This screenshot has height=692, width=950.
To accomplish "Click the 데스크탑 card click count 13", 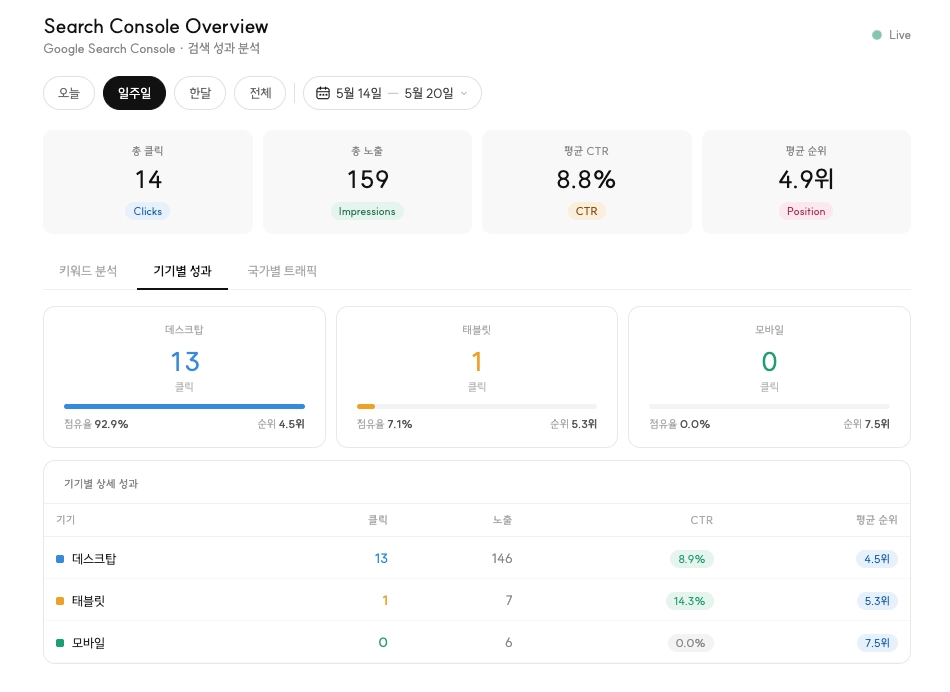I will [185, 362].
